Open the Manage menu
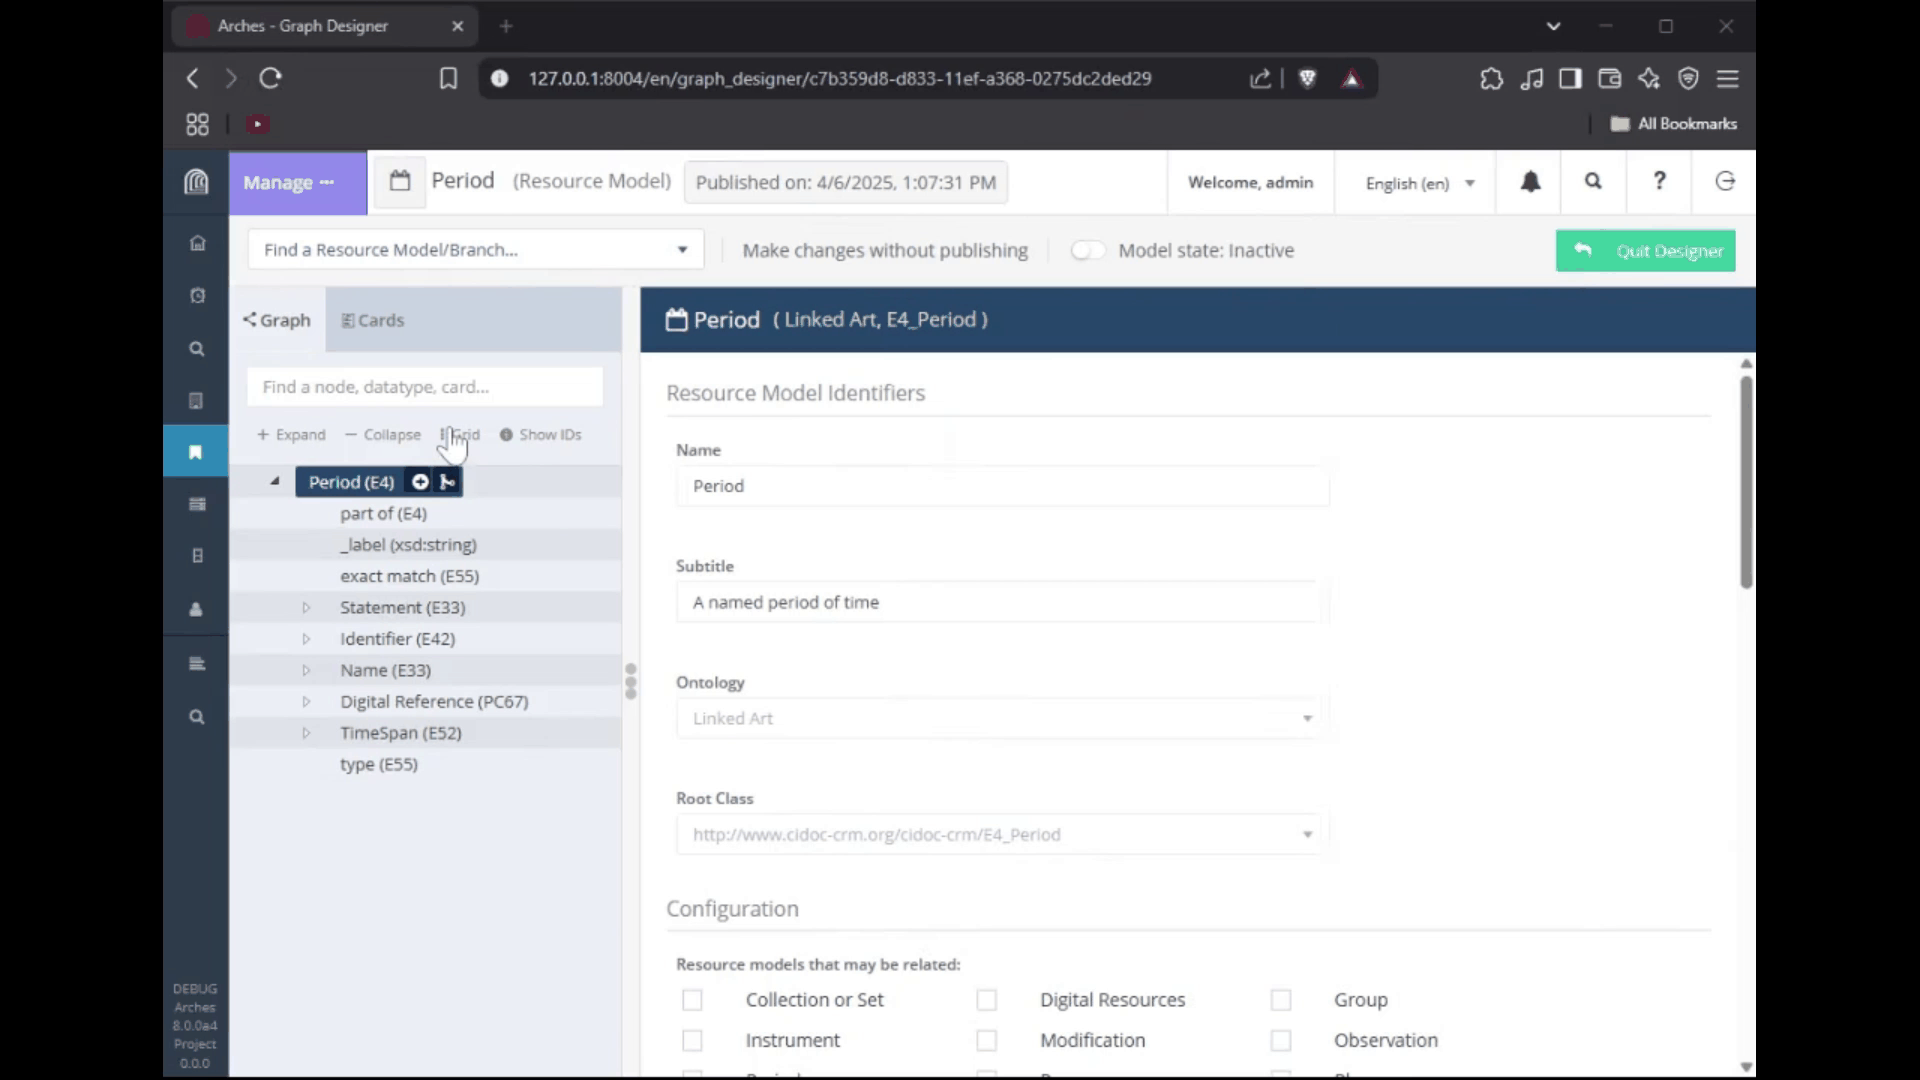The width and height of the screenshot is (1920, 1080). tap(298, 182)
